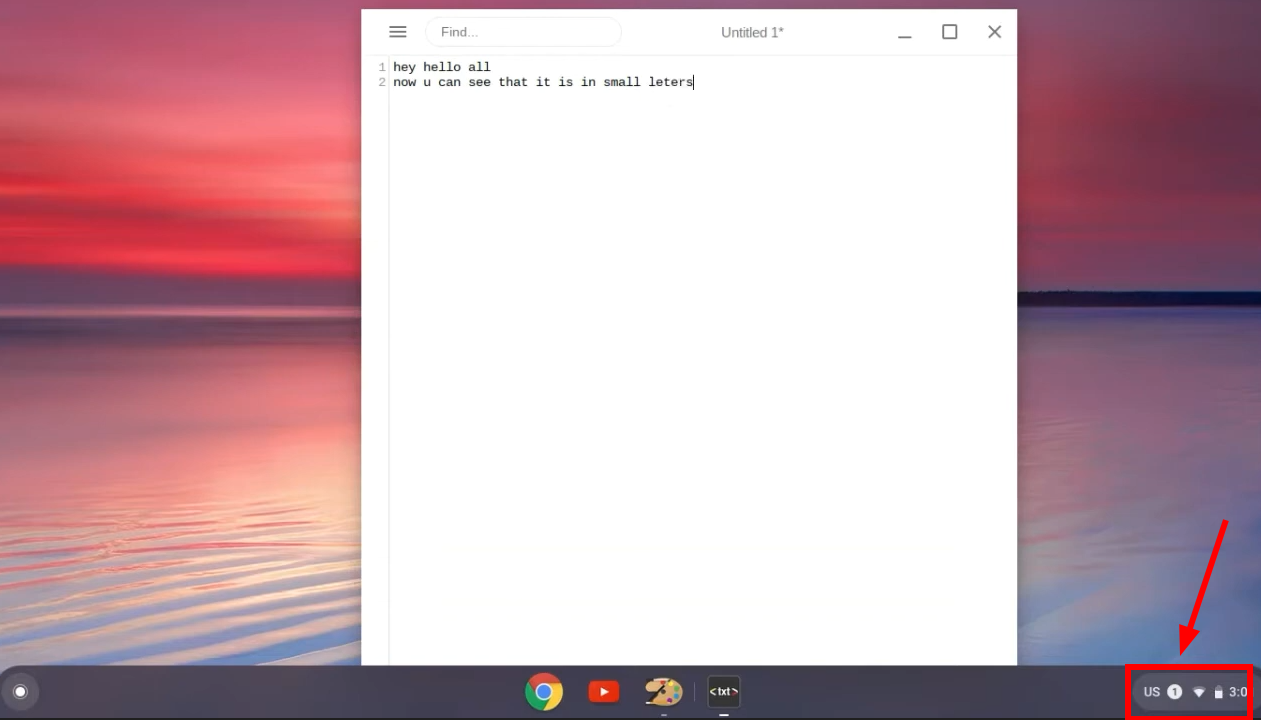Click the clock in the system tray
The image size is (1261, 720).
1240,691
